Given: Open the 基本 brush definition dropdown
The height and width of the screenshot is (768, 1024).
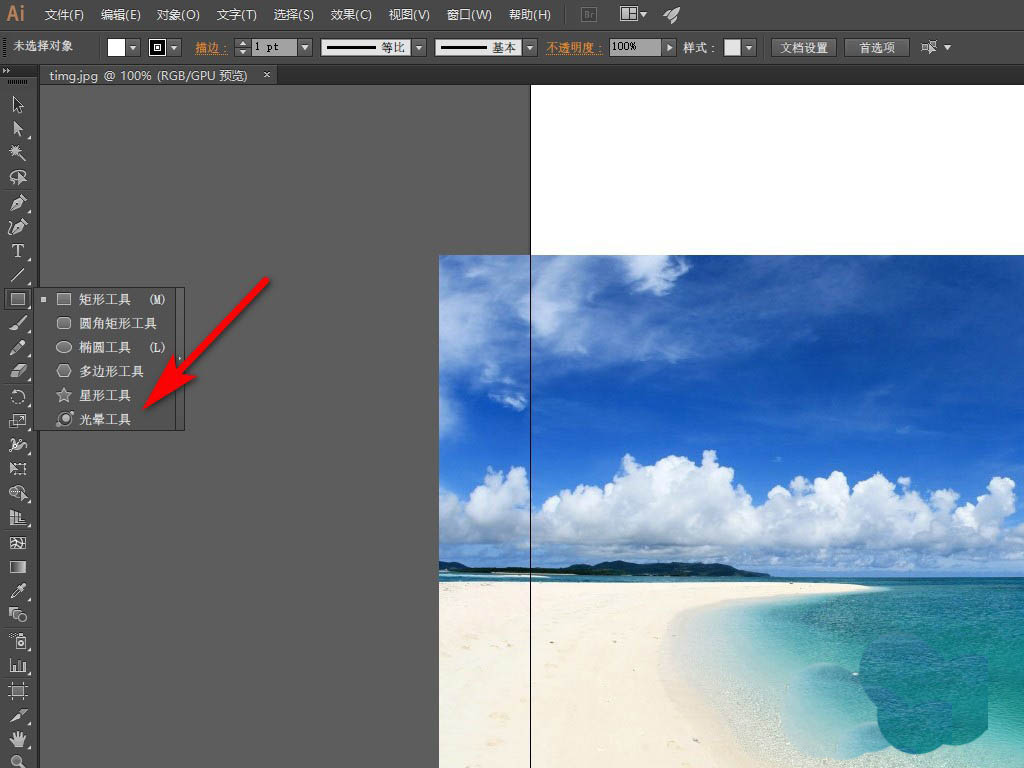Looking at the screenshot, I should (x=530, y=47).
